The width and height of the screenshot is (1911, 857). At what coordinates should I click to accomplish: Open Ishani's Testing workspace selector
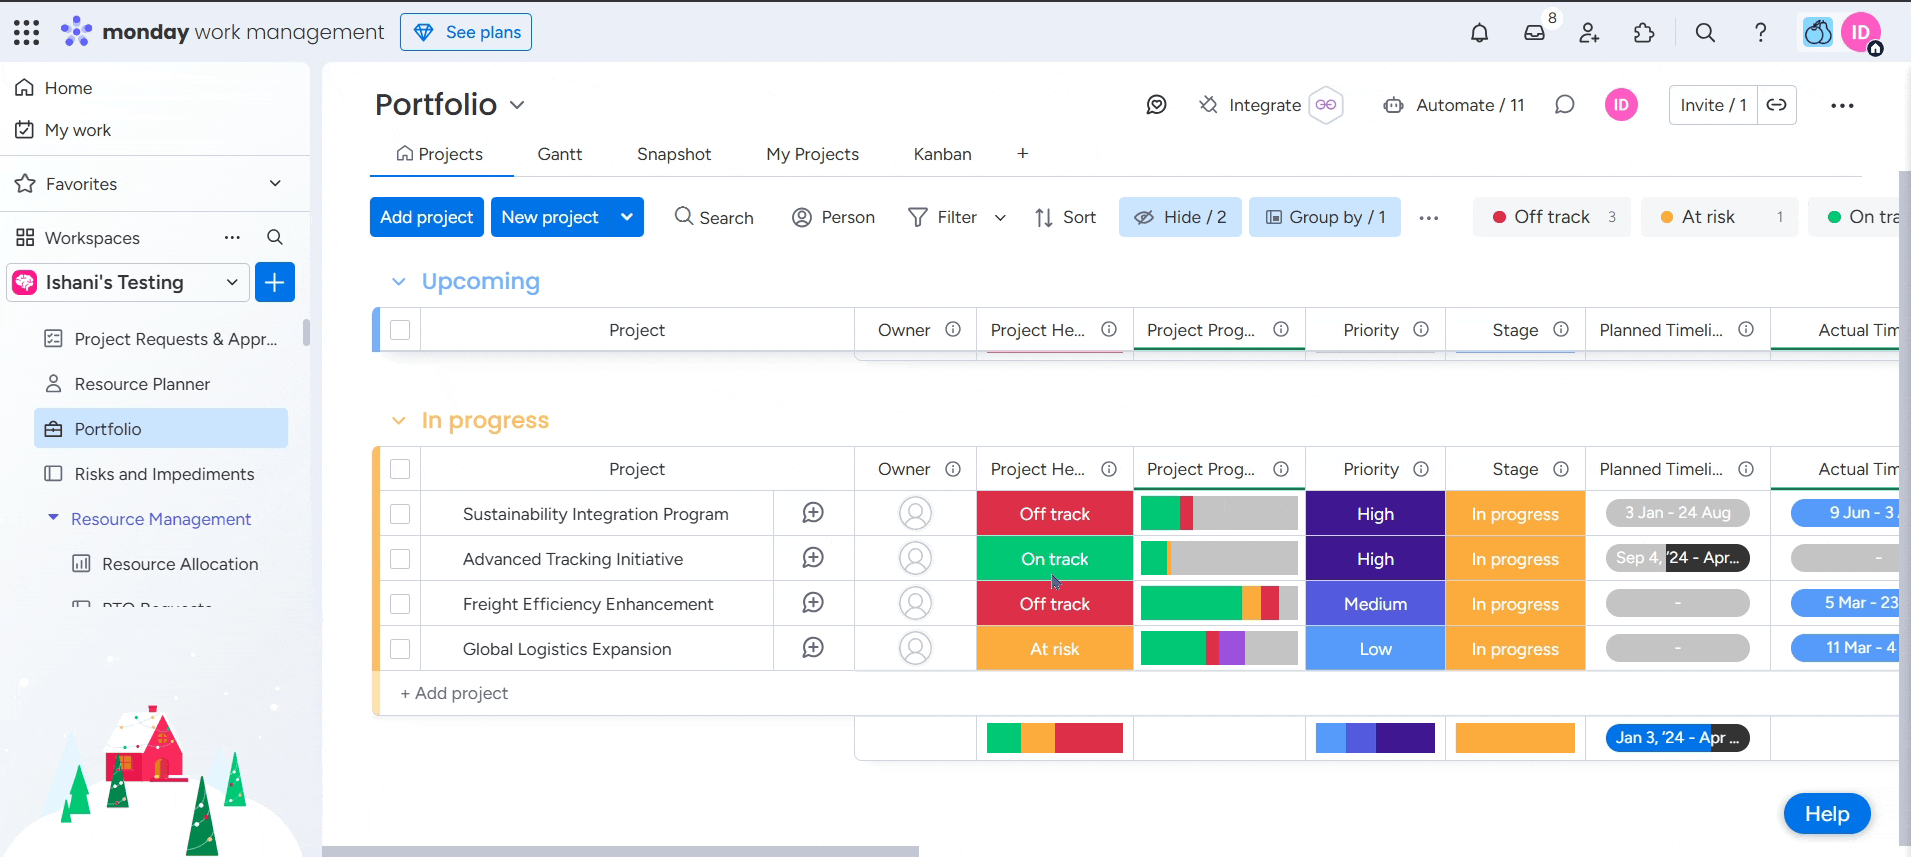pos(128,282)
